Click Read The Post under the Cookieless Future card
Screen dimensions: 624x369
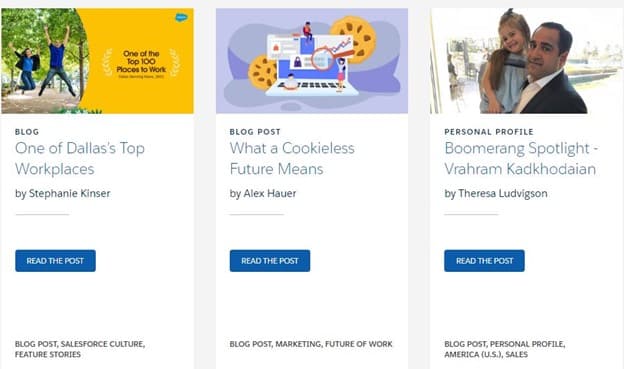tap(270, 261)
